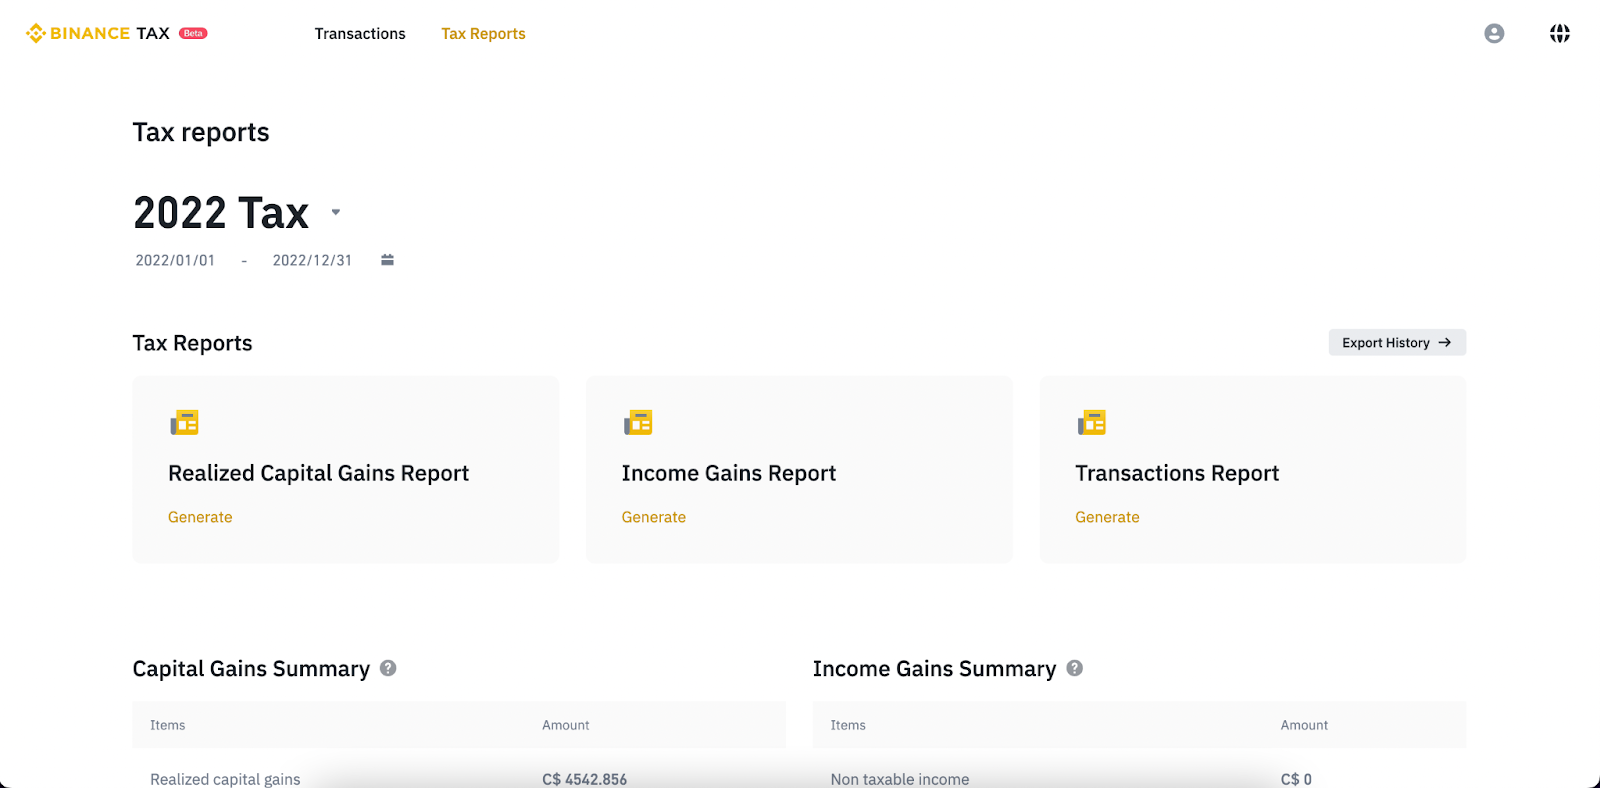Expand the 2022 Tax year dropdown

[x=336, y=212]
